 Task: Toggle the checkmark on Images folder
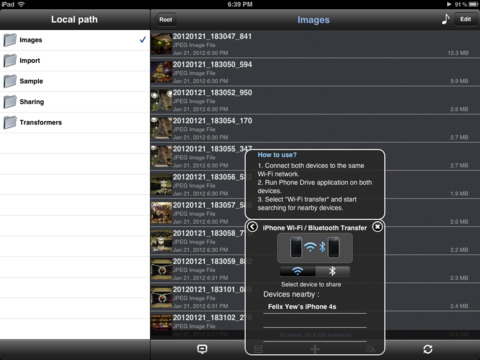tap(143, 40)
